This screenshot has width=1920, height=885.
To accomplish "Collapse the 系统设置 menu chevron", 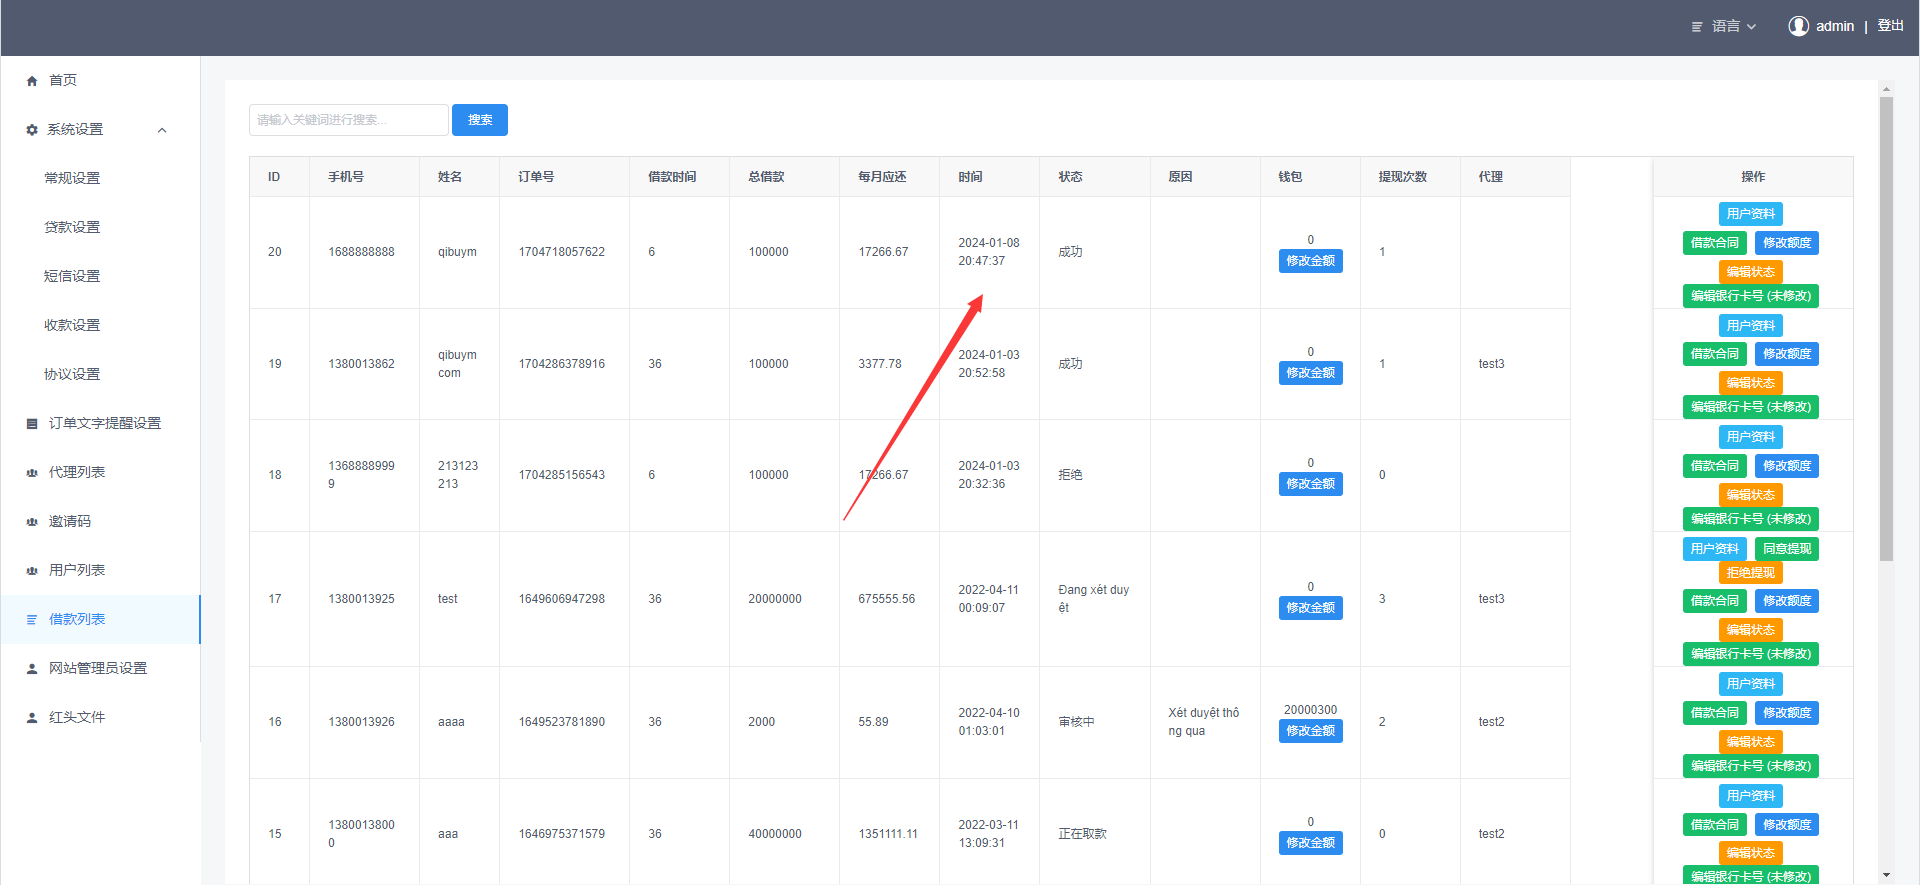I will click(162, 130).
